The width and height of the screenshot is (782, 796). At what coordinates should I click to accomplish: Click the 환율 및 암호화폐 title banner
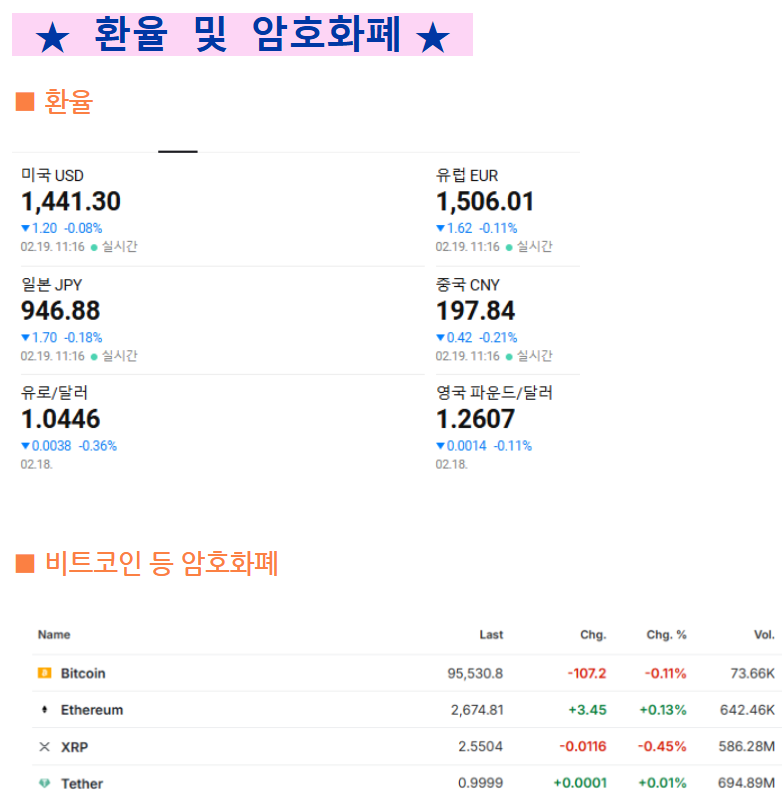(242, 35)
